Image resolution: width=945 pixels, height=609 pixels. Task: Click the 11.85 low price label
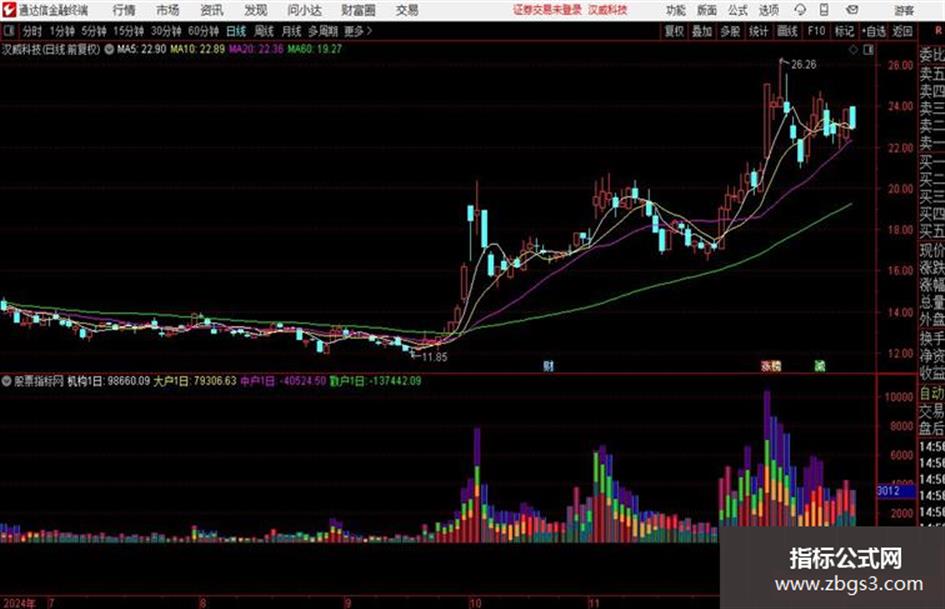435,357
